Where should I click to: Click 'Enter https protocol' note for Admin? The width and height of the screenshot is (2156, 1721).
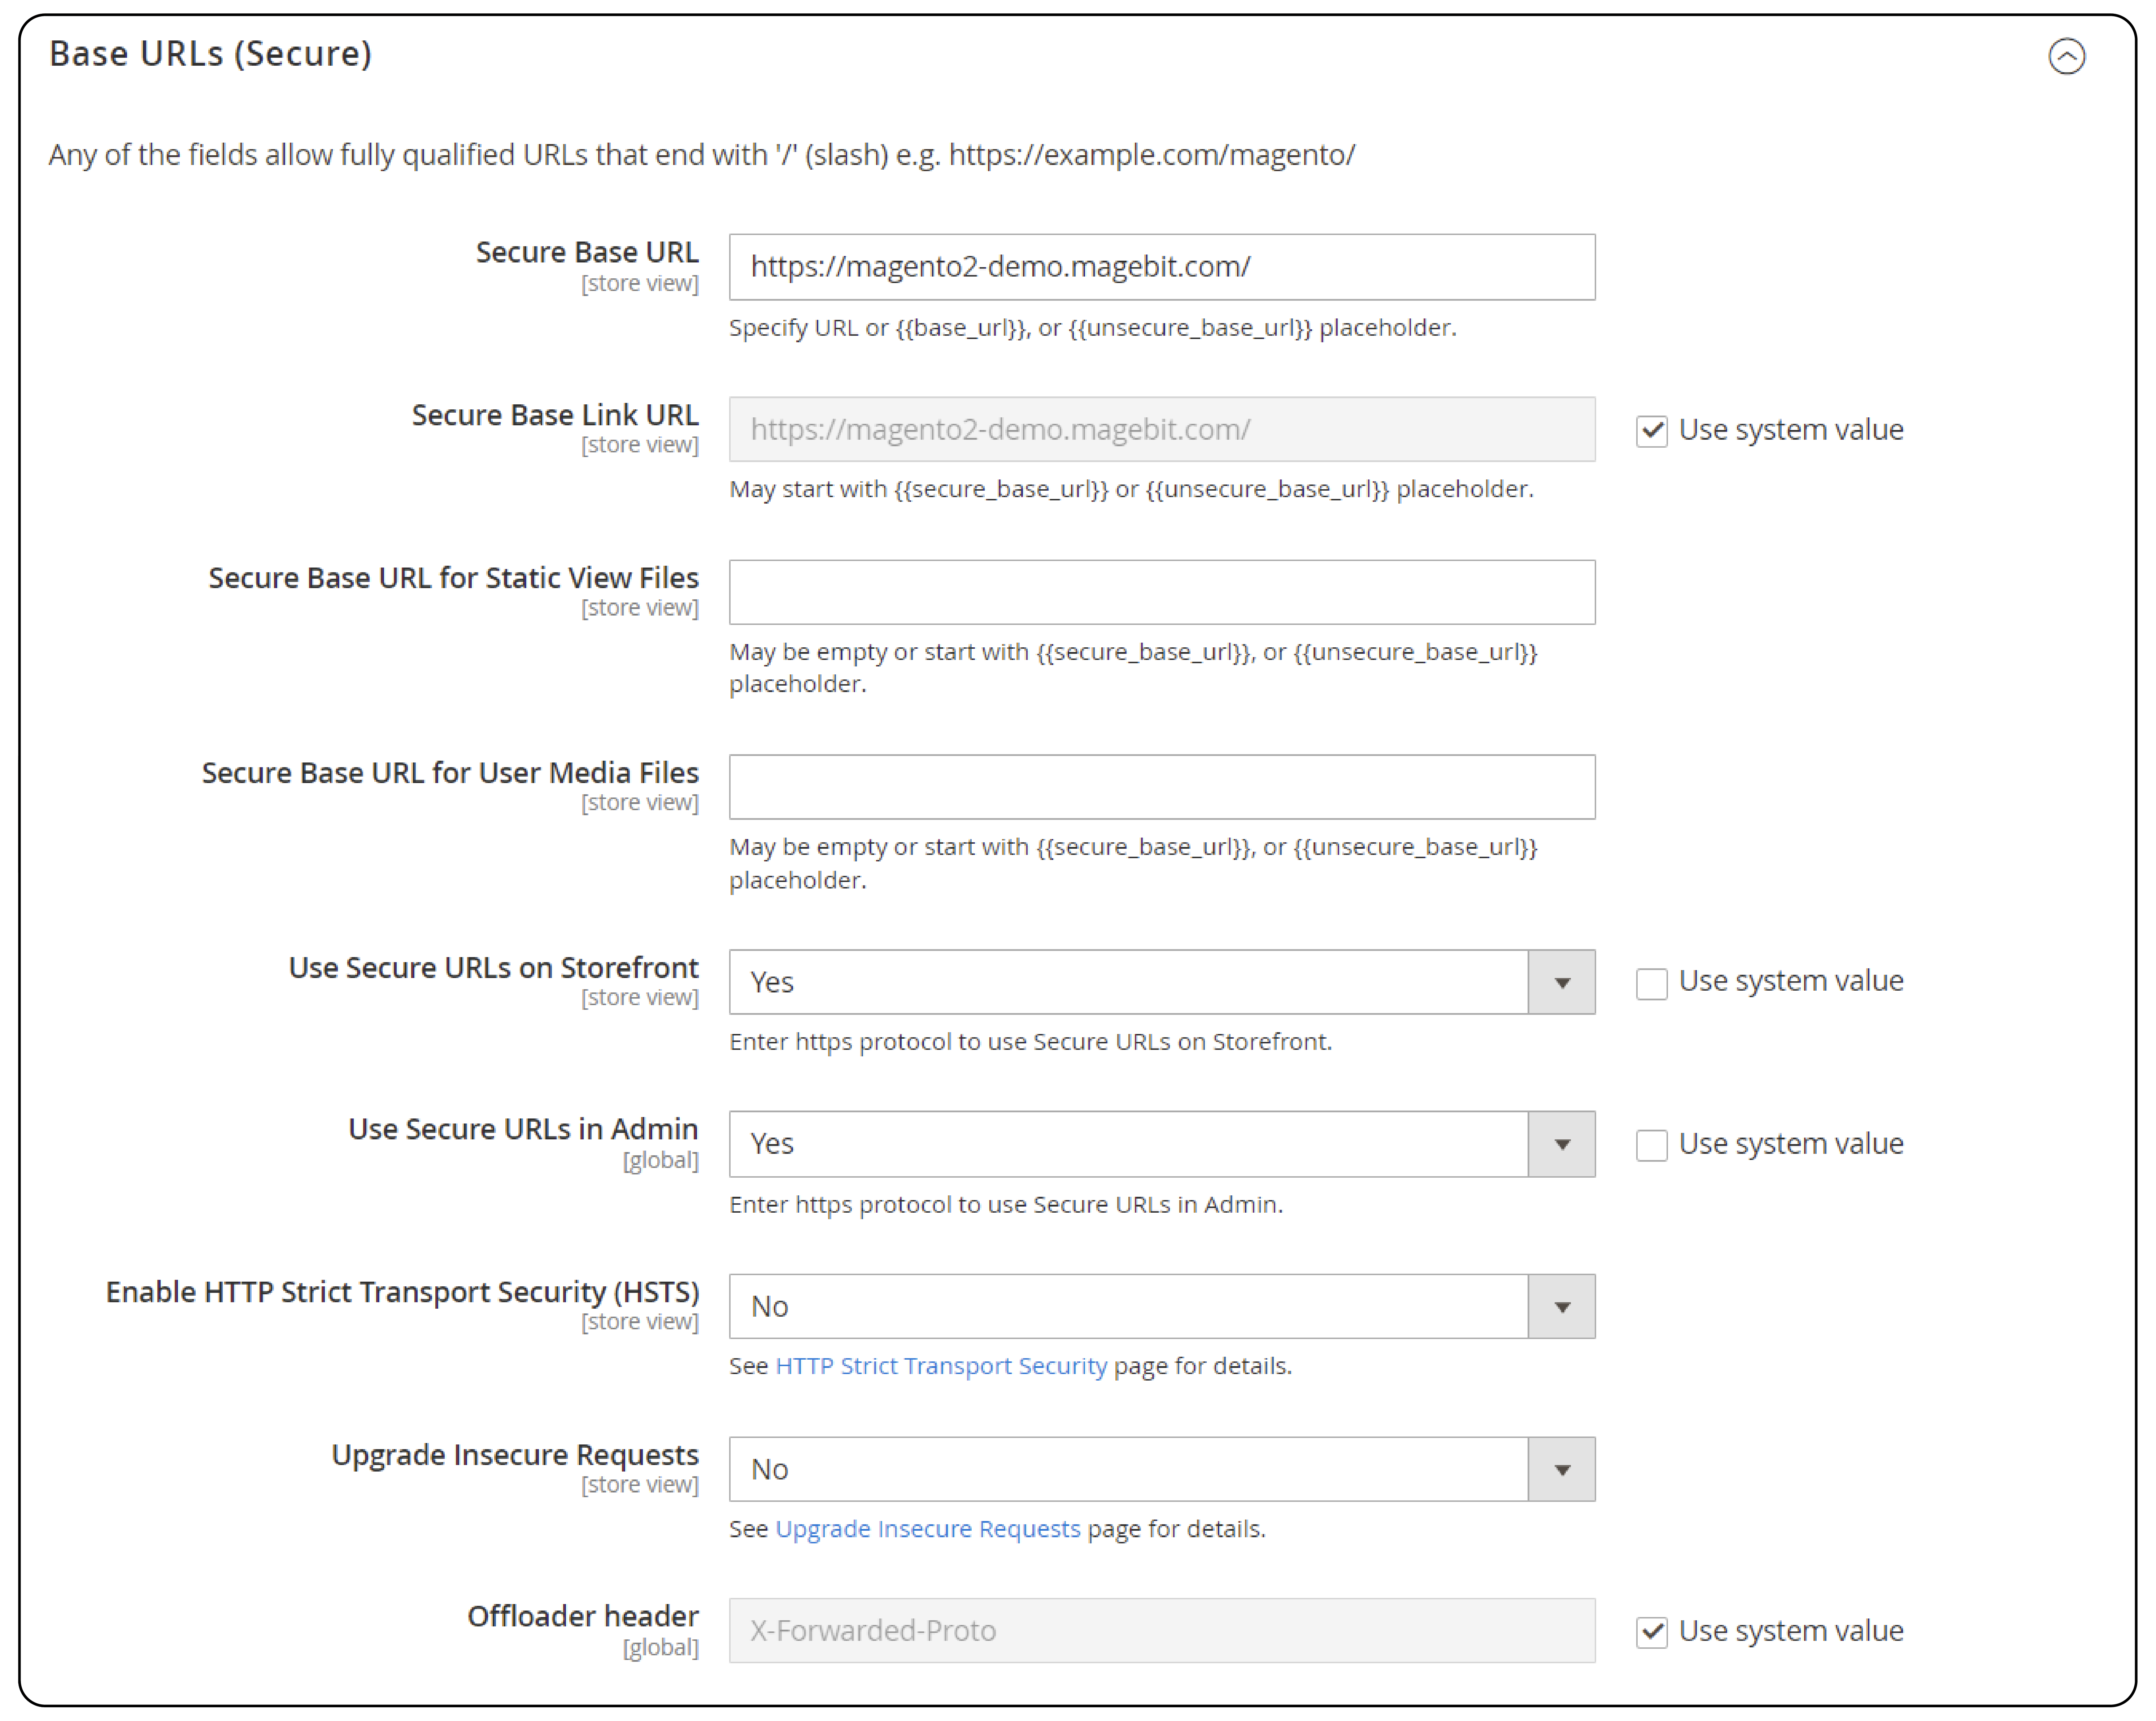1006,1205
